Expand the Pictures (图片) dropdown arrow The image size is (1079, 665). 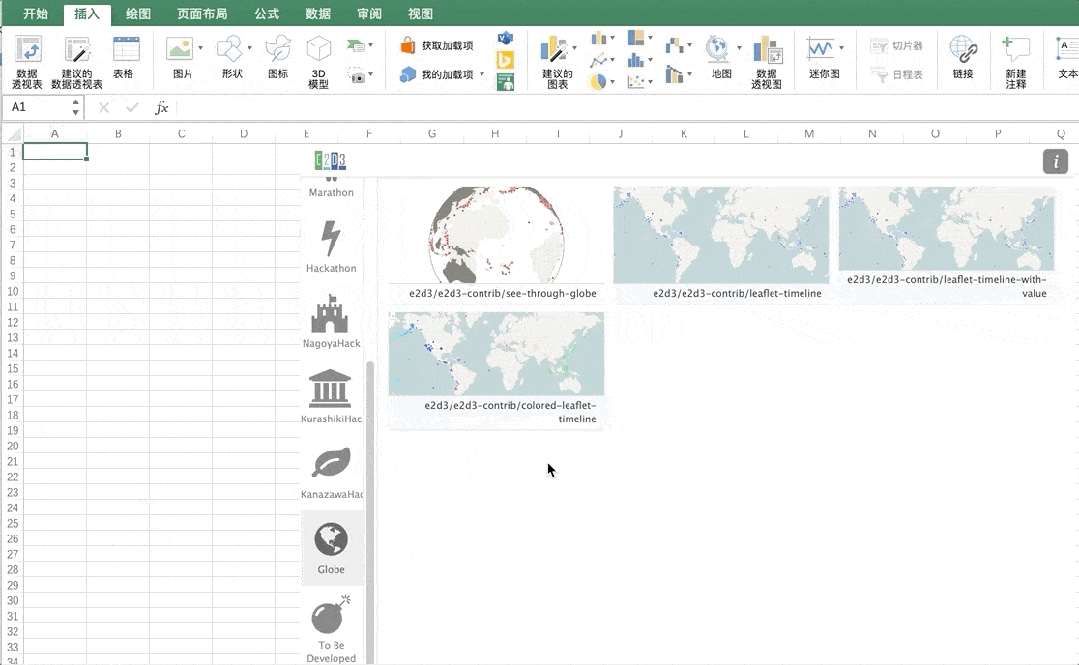pos(200,48)
